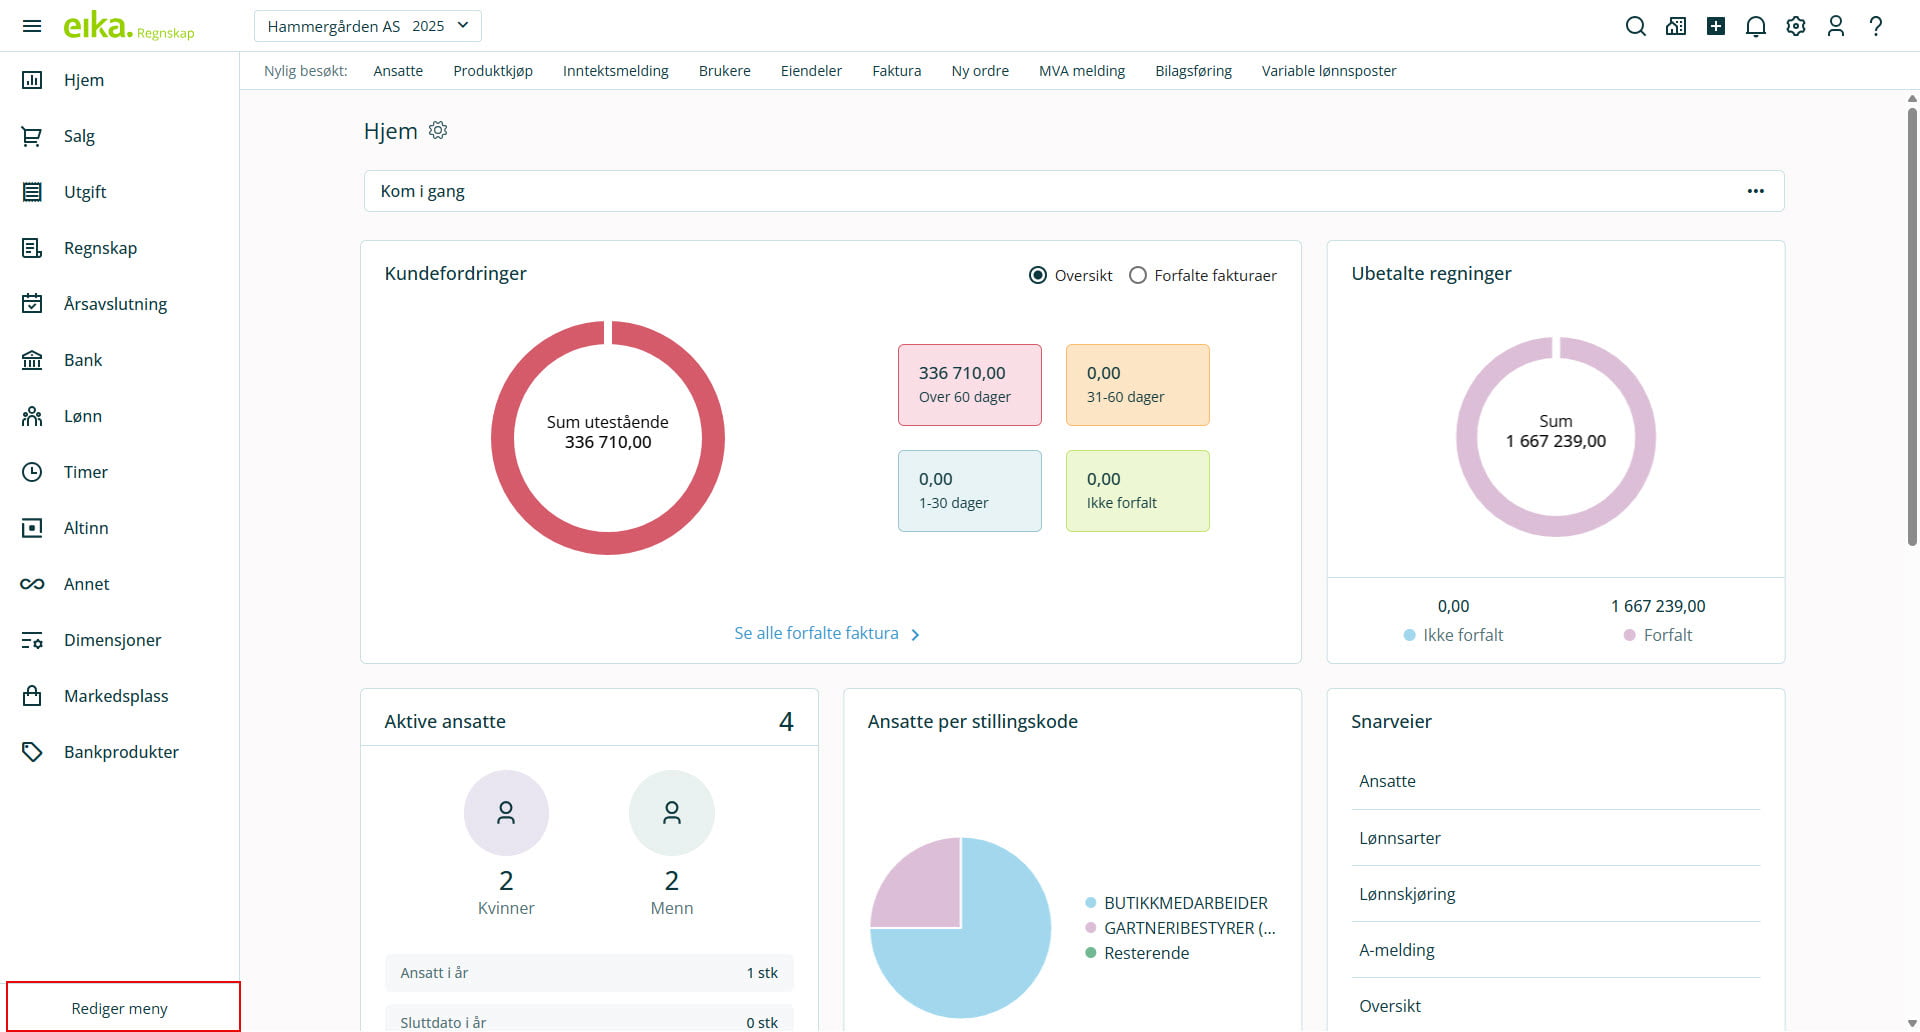Screen dimensions: 1920x1032
Task: Expand Kom i gang three-dot menu
Action: point(1755,191)
